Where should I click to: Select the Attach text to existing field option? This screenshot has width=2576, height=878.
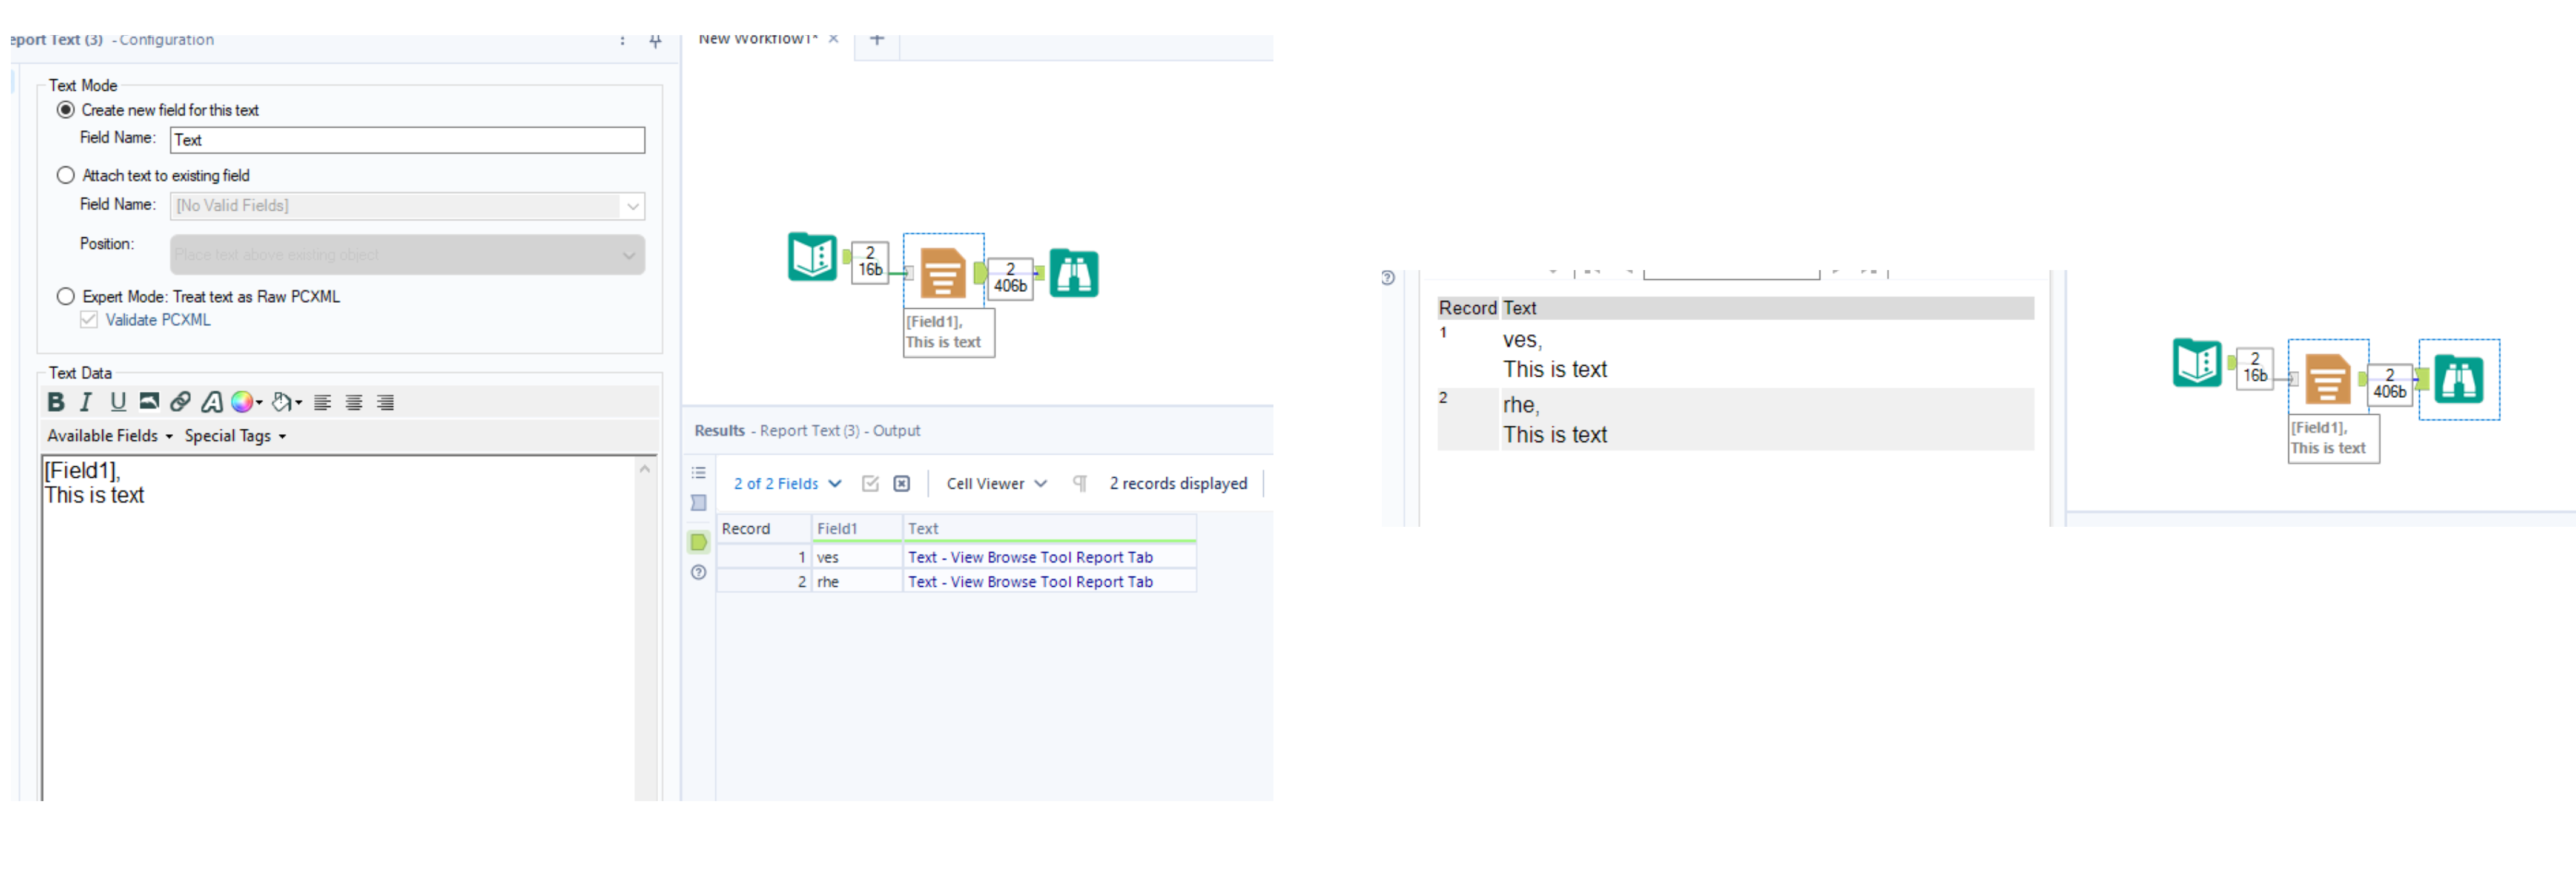66,175
